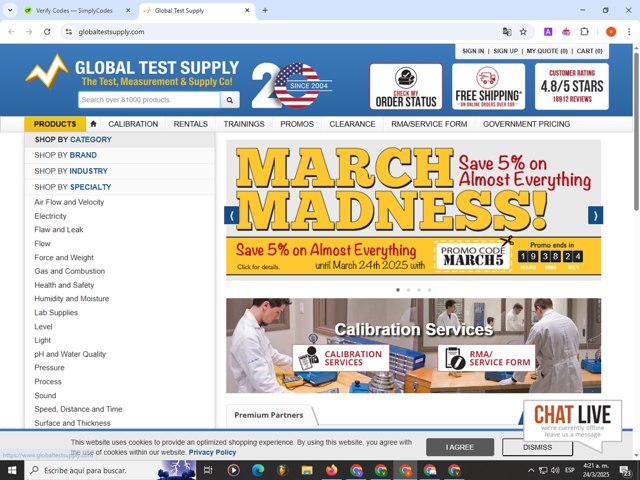Click SIGN UP link

coord(506,51)
